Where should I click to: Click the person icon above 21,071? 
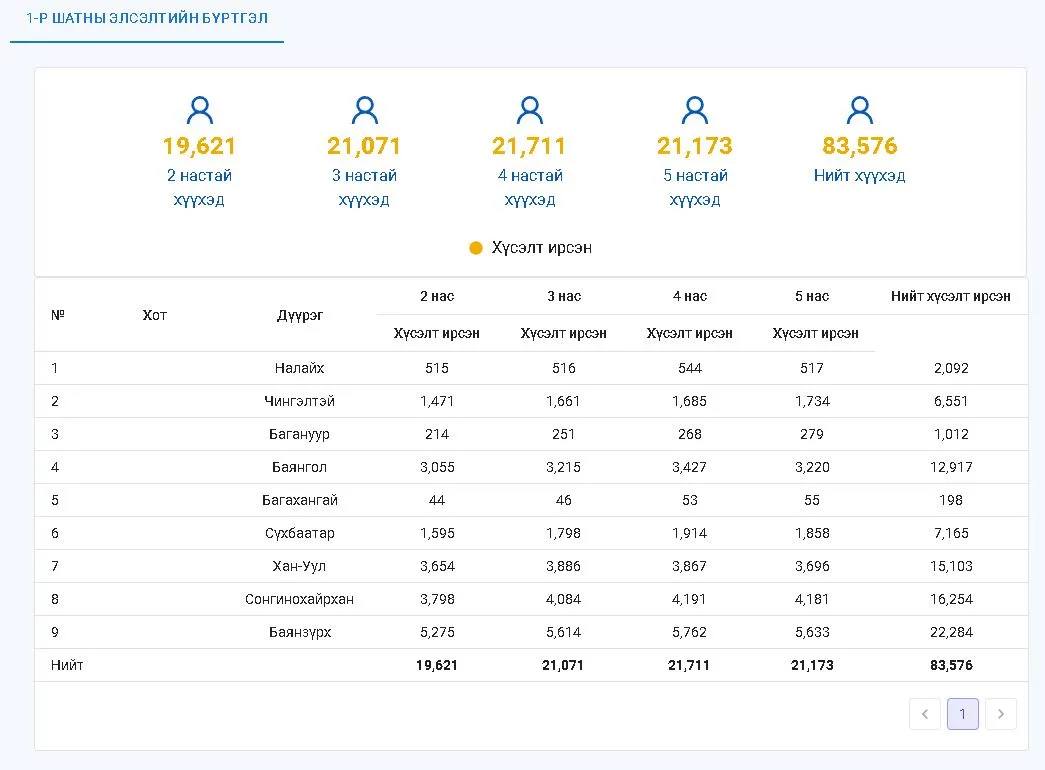point(365,111)
